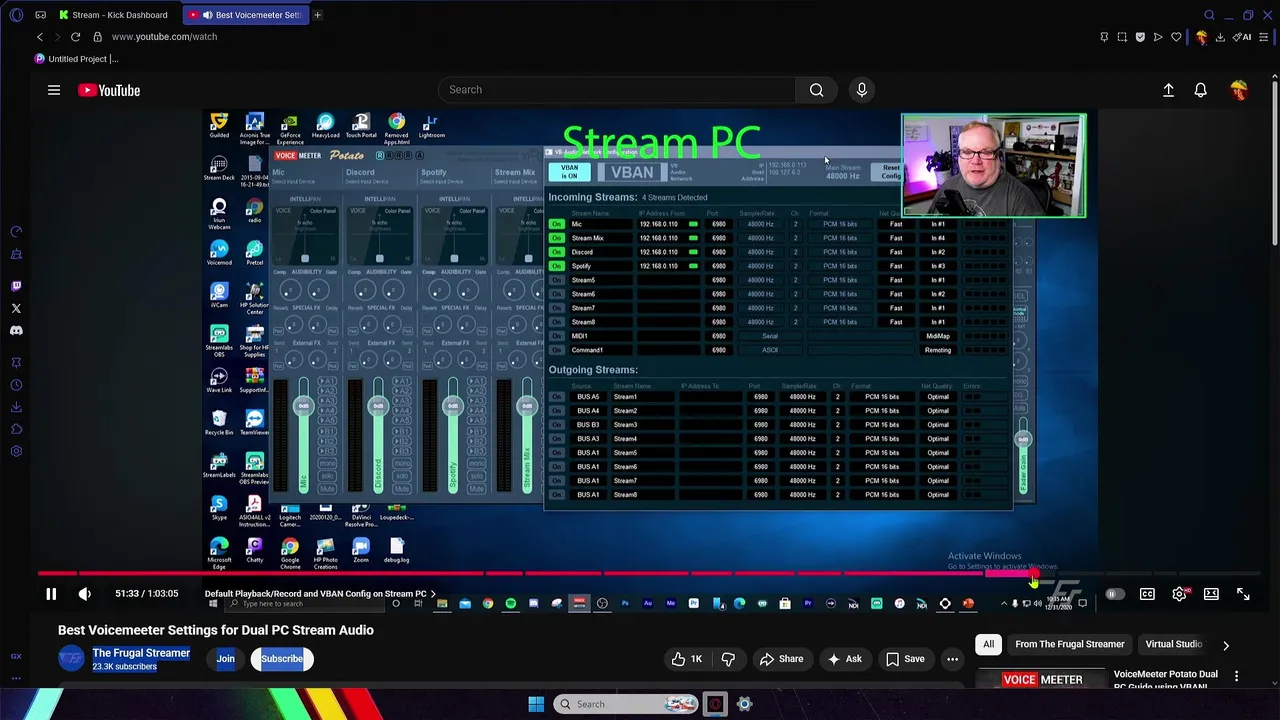The width and height of the screenshot is (1280, 720).
Task: Reload the page
Action: [75, 37]
